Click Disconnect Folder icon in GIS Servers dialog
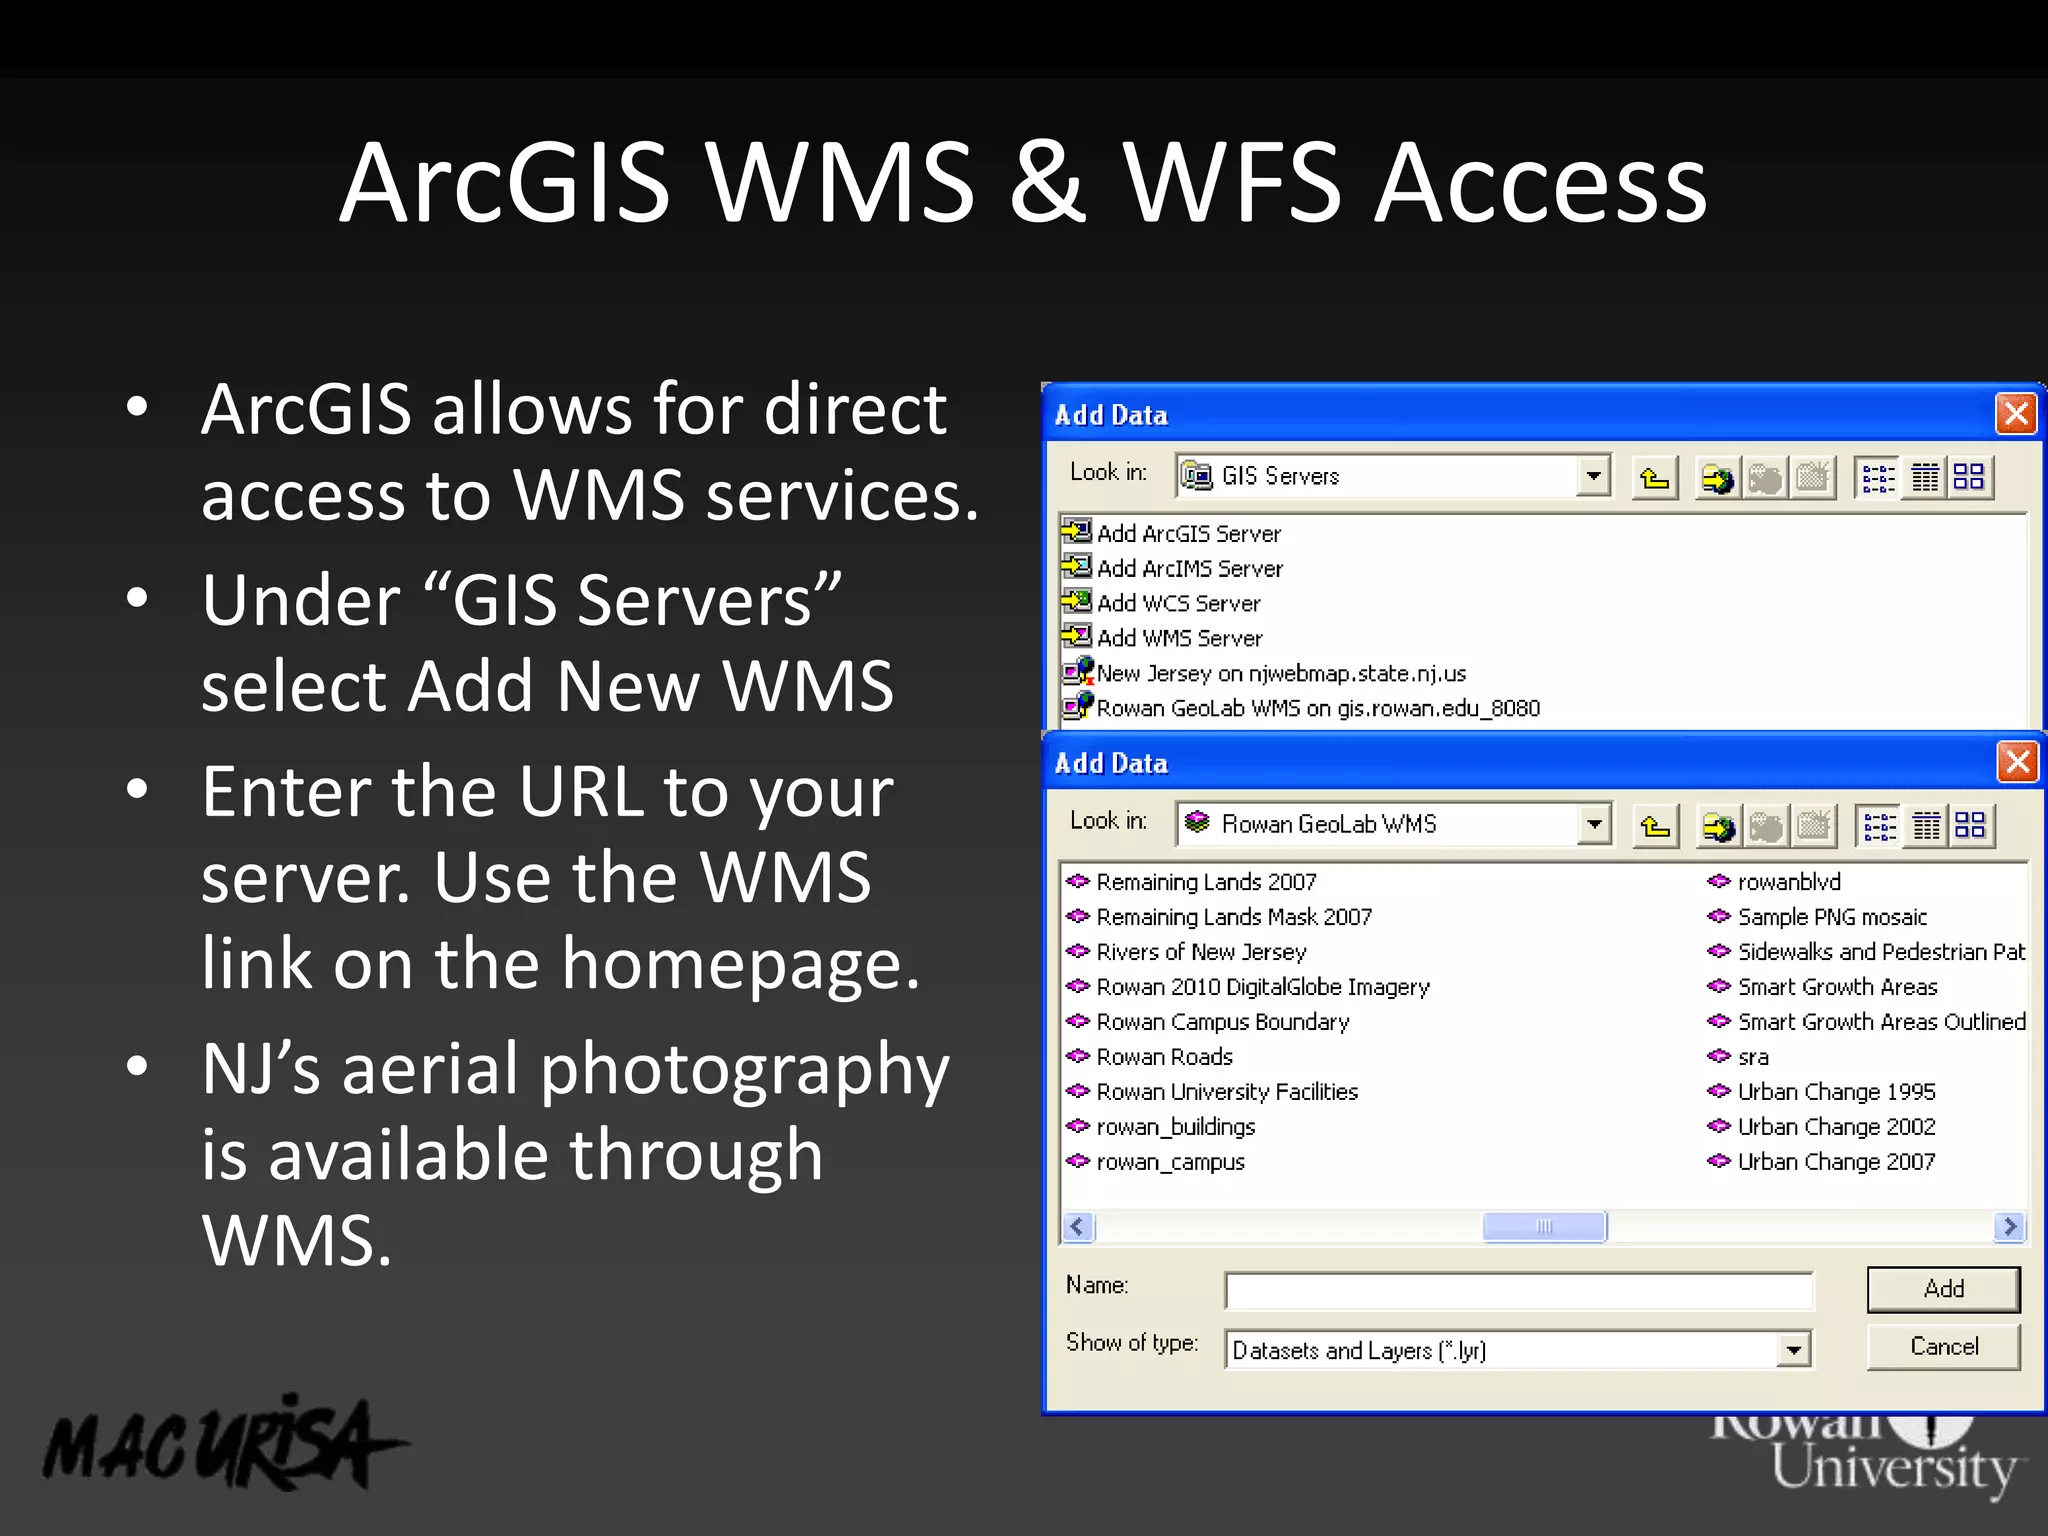The height and width of the screenshot is (1536, 2048). 1764,477
